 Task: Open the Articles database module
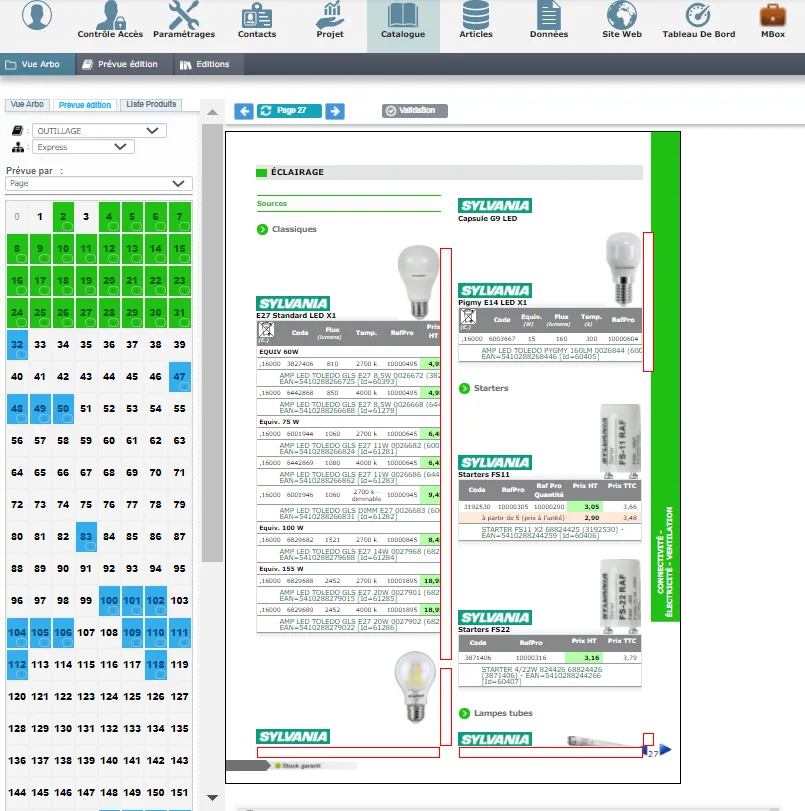pos(476,20)
